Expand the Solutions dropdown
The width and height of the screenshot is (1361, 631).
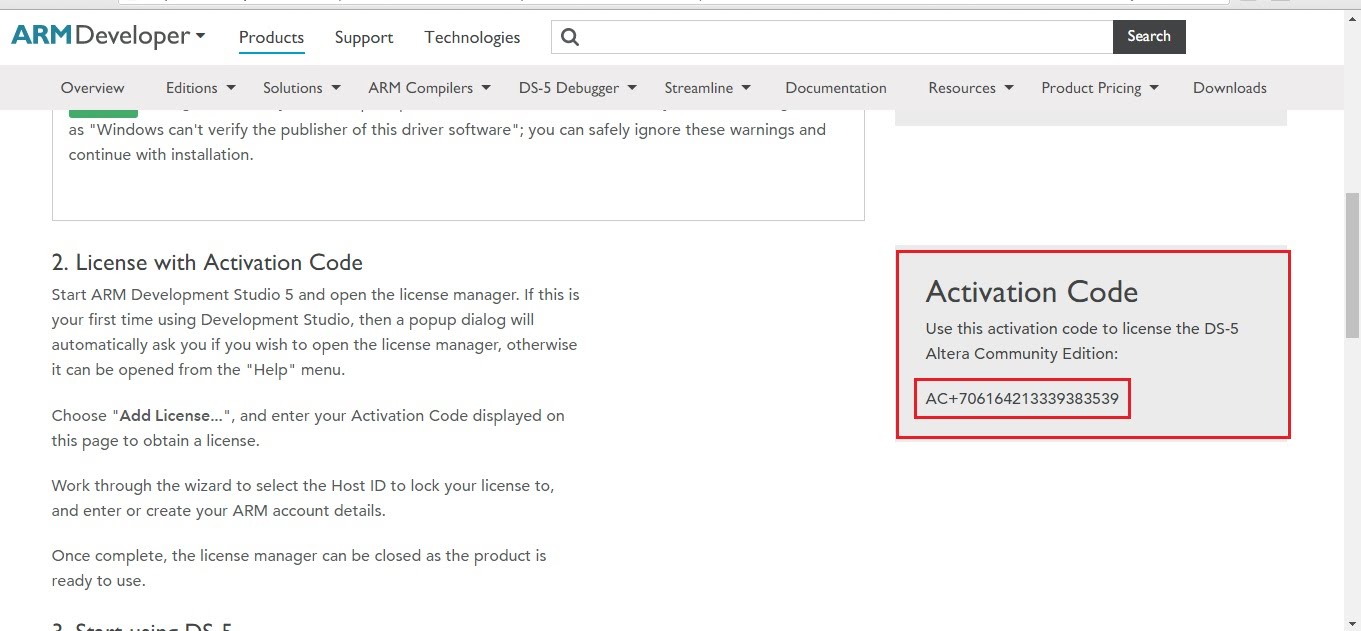click(x=302, y=88)
